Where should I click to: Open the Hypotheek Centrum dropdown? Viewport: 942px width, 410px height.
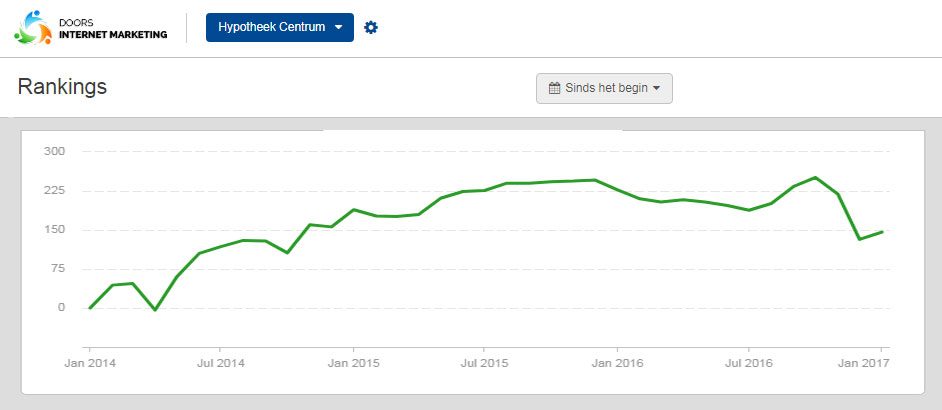click(280, 28)
